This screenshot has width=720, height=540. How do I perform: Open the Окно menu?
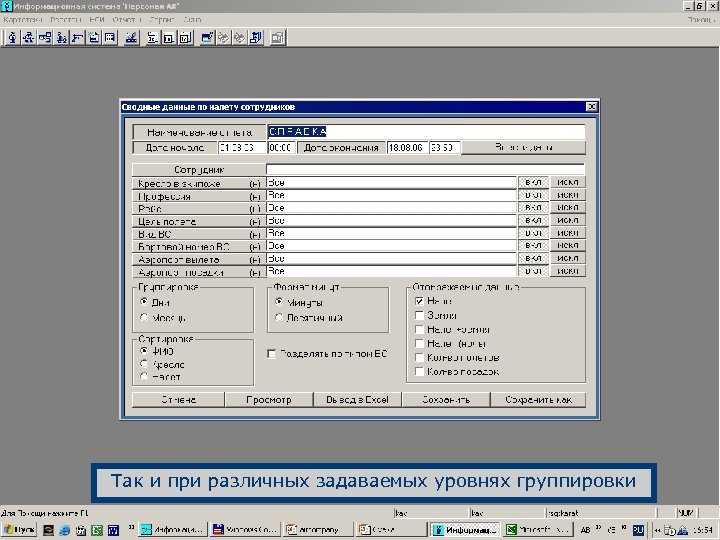click(x=192, y=19)
